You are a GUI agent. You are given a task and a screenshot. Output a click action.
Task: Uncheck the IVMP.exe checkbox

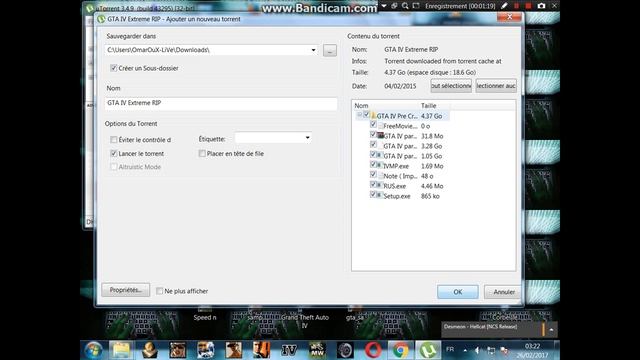[373, 165]
